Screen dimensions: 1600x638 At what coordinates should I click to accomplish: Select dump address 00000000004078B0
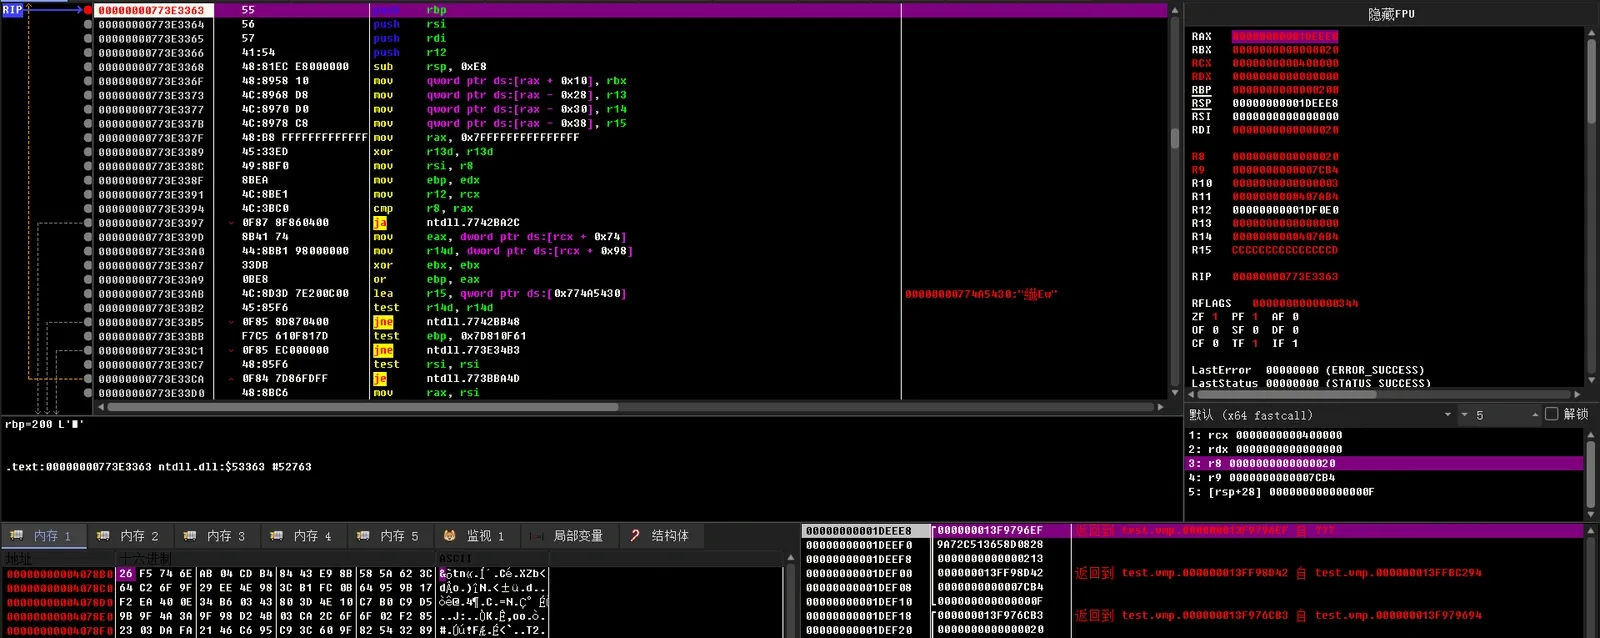coord(60,574)
